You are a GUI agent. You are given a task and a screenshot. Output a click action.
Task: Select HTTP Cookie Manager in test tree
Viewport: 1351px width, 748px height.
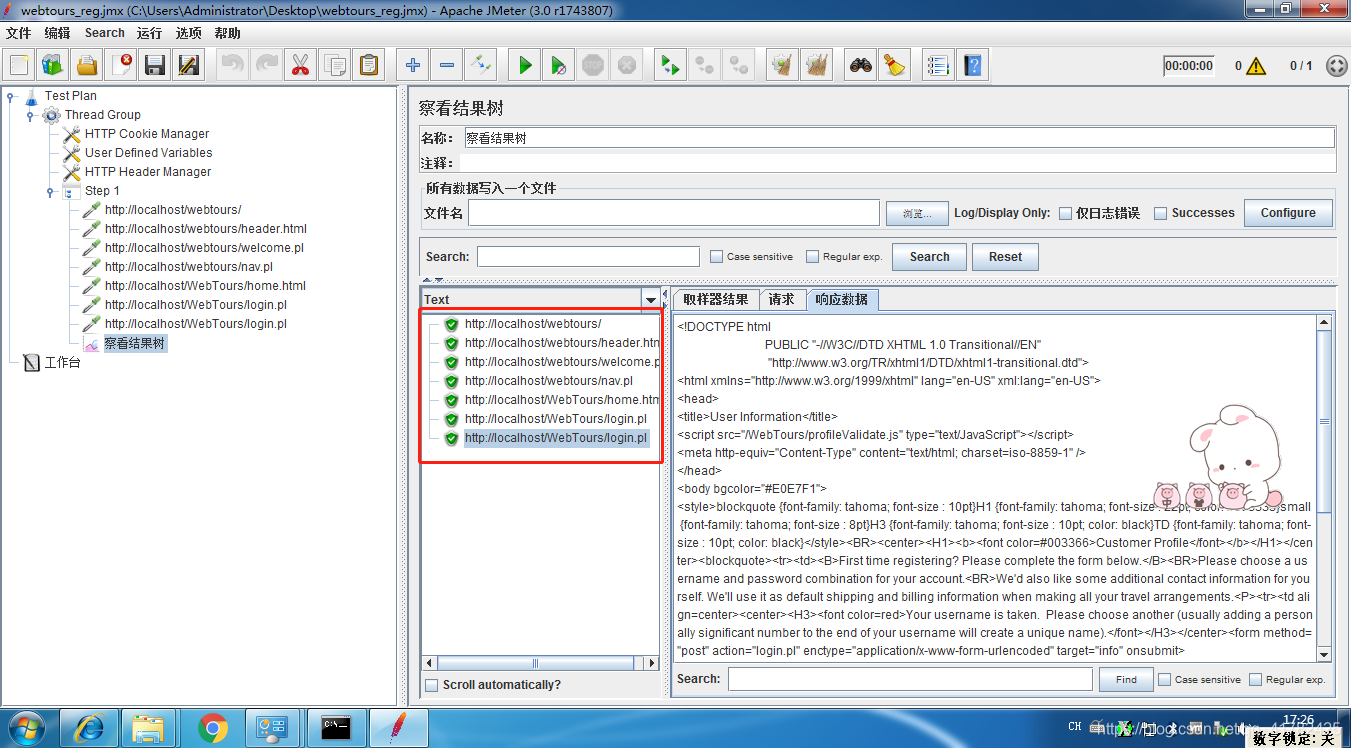pos(147,134)
